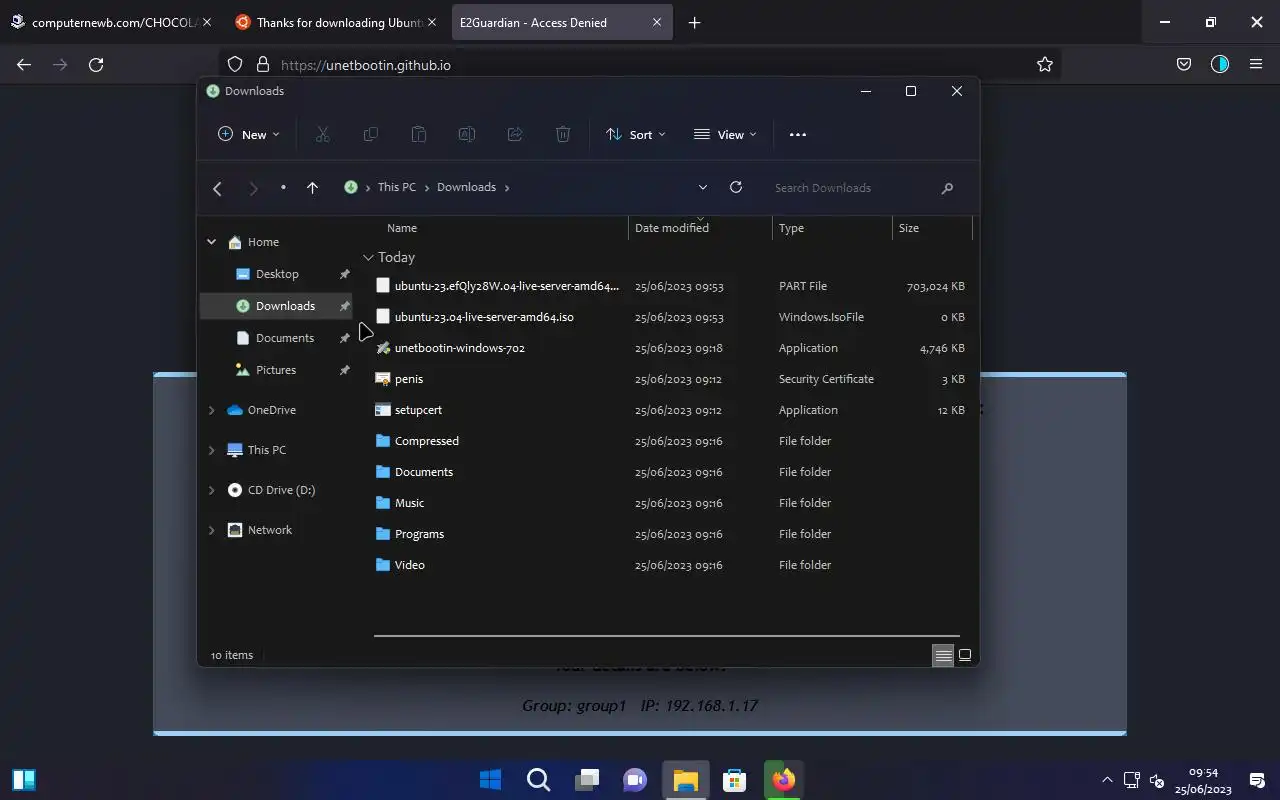Open a new Firefox tab
The width and height of the screenshot is (1280, 800).
(694, 22)
